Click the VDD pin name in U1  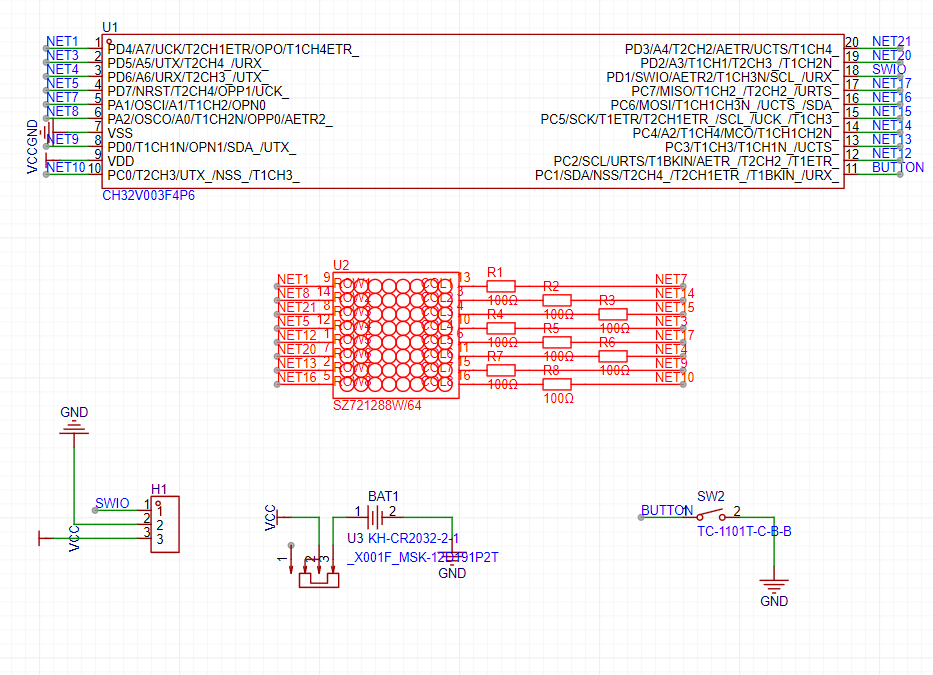(x=121, y=161)
